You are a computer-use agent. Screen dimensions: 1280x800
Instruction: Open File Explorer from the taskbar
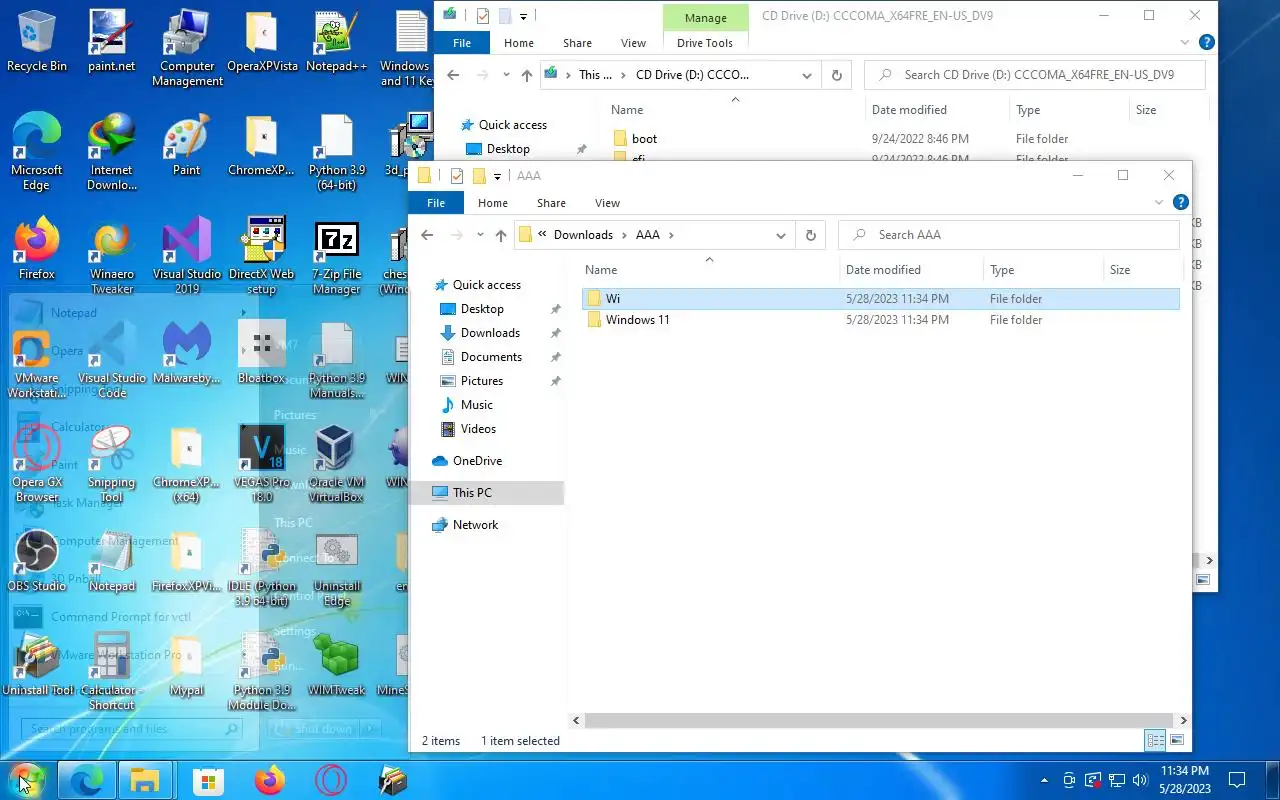click(145, 780)
